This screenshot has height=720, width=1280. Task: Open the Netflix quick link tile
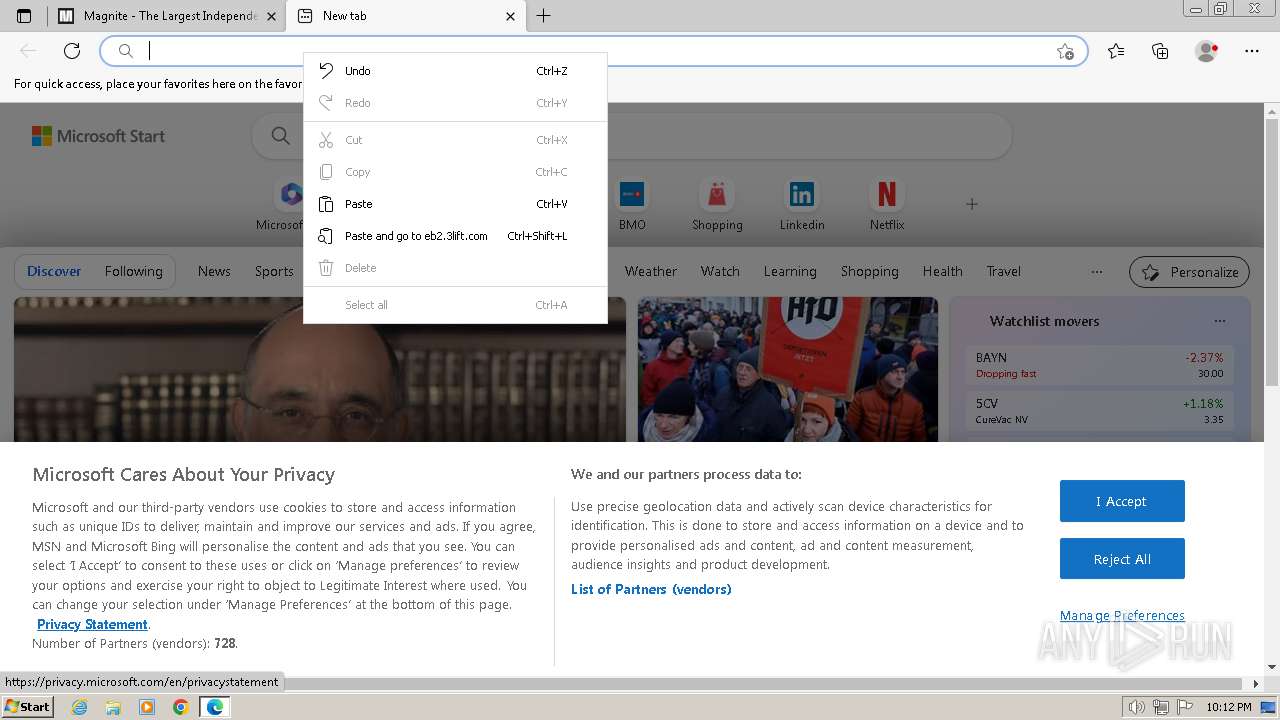click(x=887, y=204)
